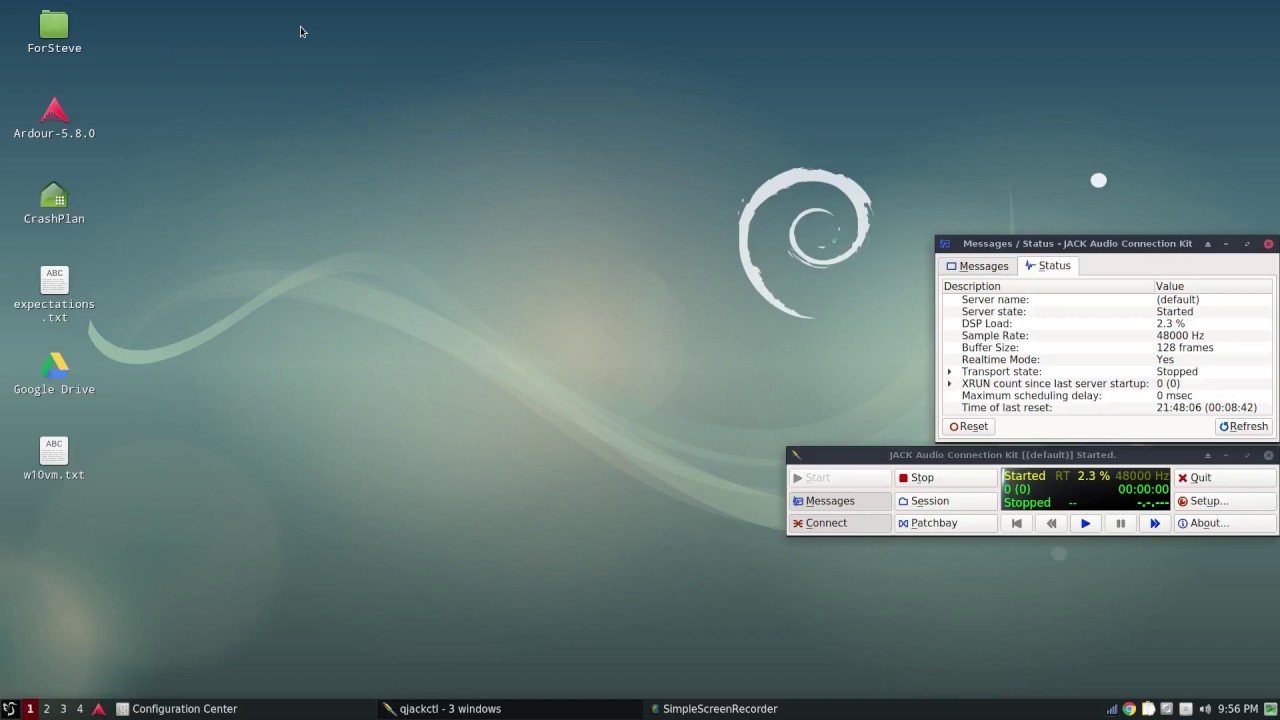Shade the JACK Audio Connection Kit control window
The width and height of the screenshot is (1280, 720).
[x=1207, y=455]
